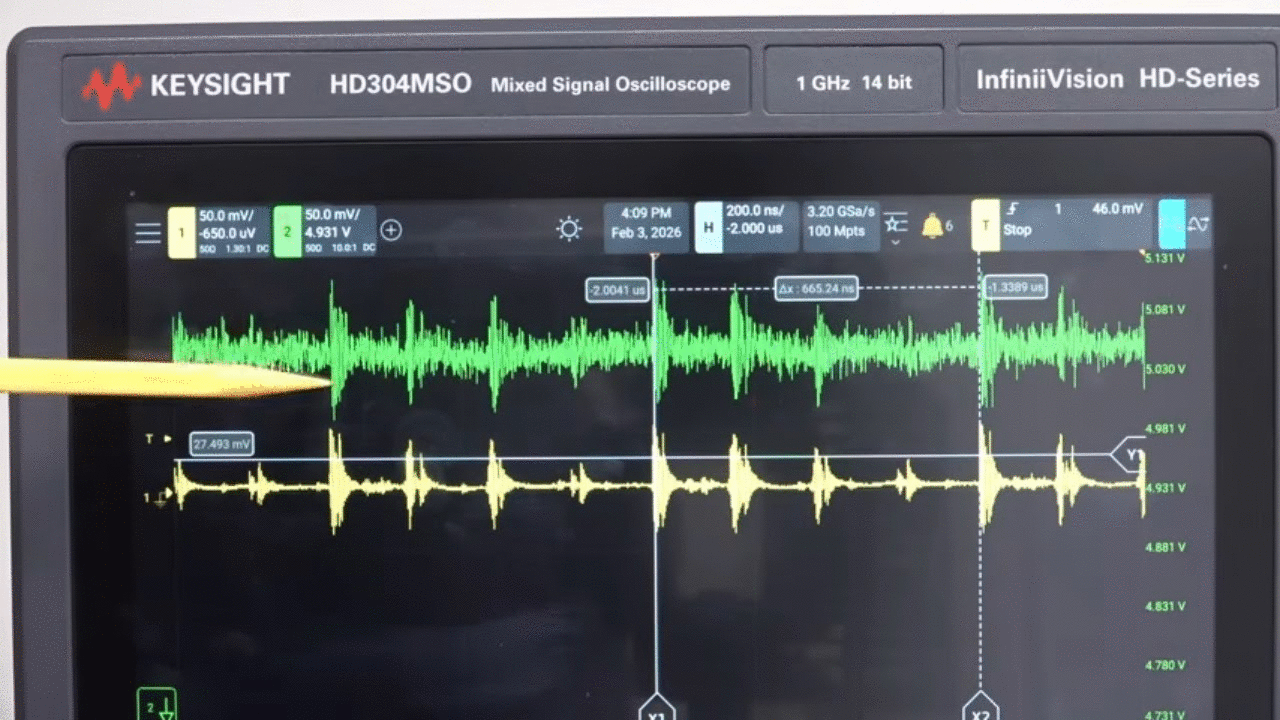The width and height of the screenshot is (1280, 720).
Task: Select the X1 cursor handle at bottom
Action: coord(657,707)
